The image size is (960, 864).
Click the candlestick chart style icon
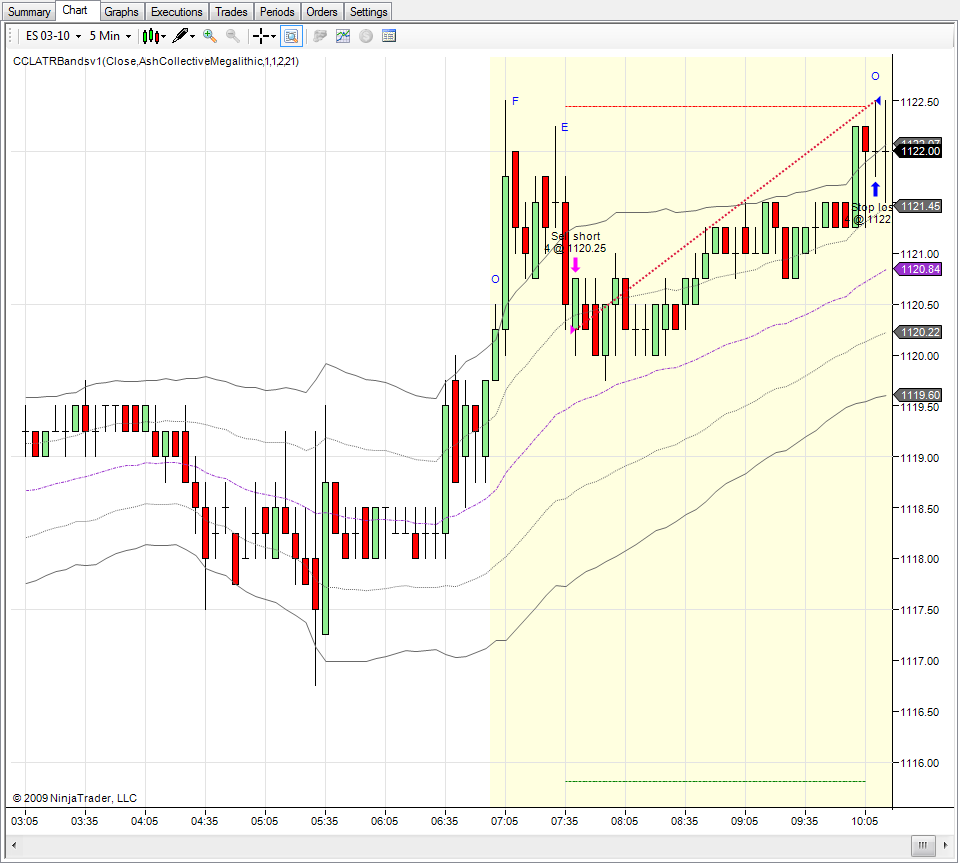click(x=150, y=37)
